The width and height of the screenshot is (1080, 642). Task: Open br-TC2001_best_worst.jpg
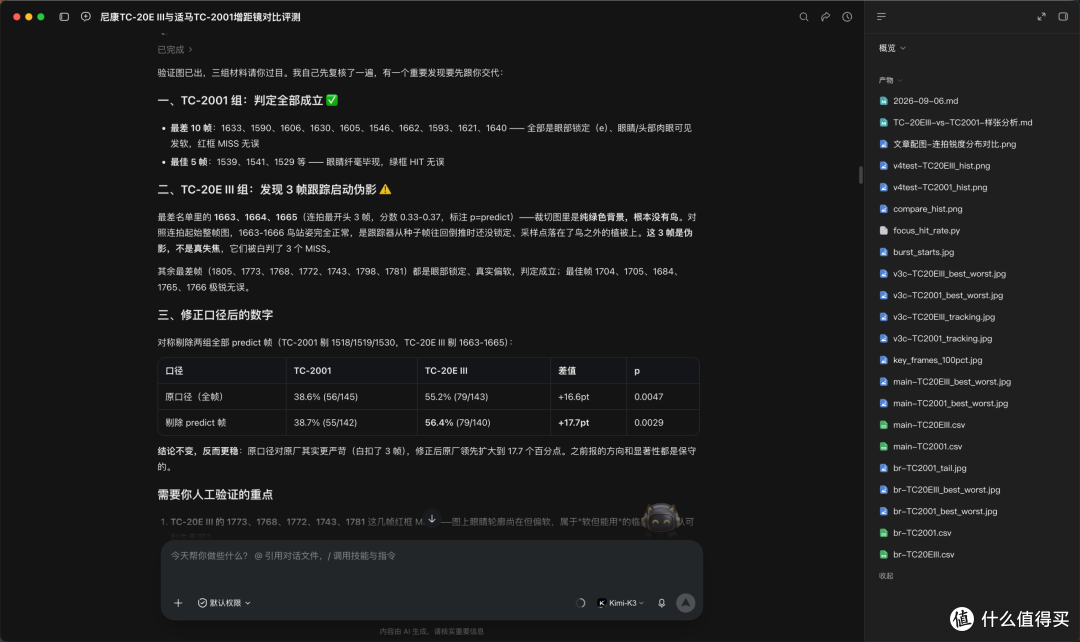(x=945, y=511)
